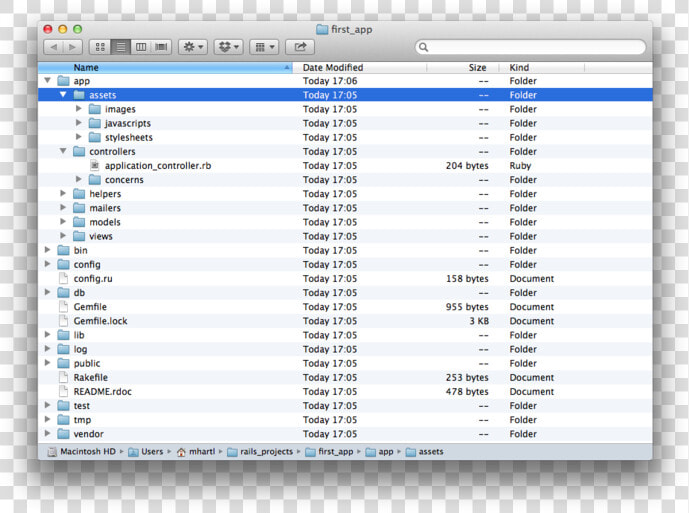Open the item arrangement menu
689x513 pixels.
[264, 47]
